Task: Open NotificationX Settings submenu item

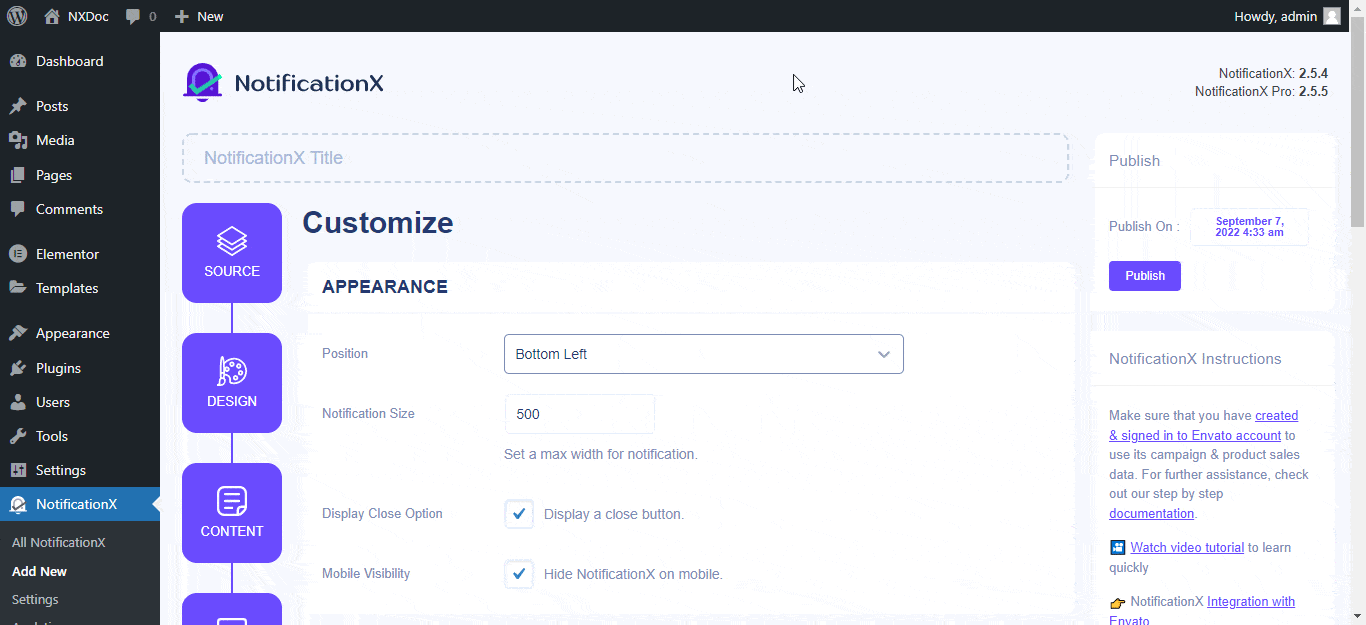Action: pos(35,599)
